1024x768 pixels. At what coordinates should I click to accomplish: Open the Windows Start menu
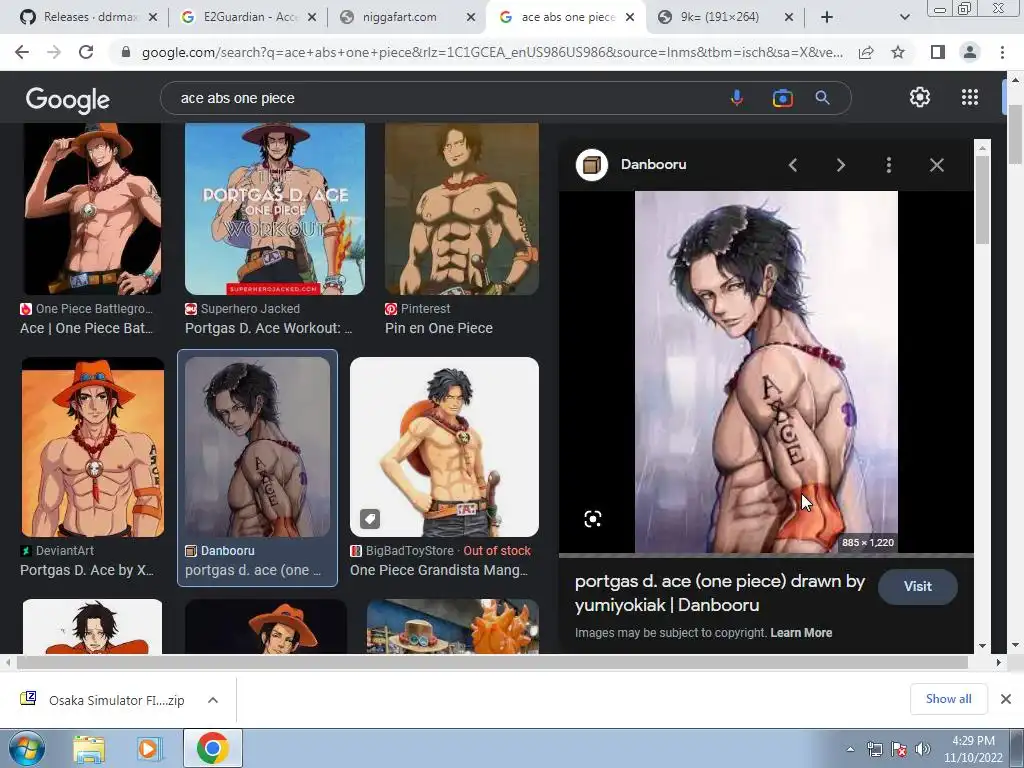point(27,748)
